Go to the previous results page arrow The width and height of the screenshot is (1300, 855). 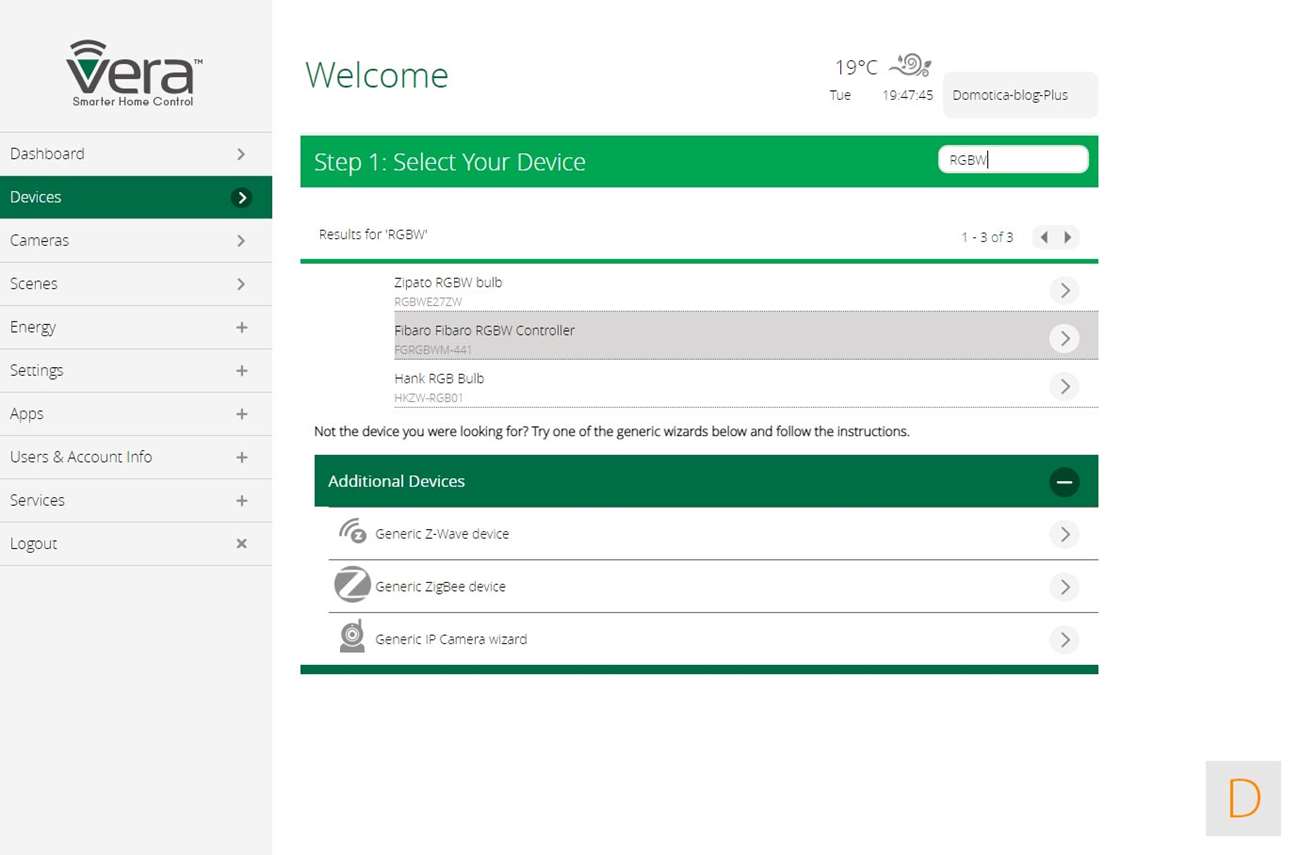(1044, 237)
